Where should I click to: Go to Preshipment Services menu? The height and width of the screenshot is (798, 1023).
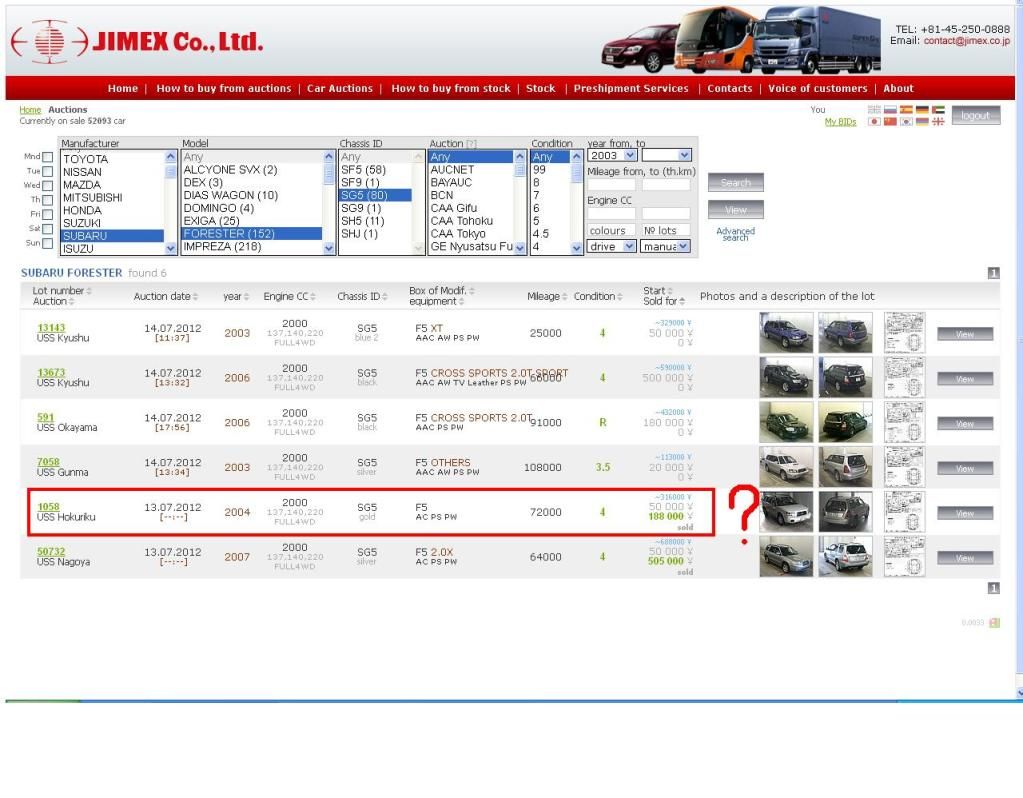631,89
